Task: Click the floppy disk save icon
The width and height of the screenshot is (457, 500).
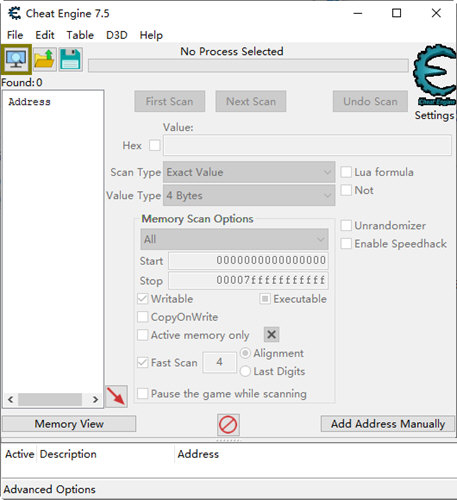Action: click(70, 59)
